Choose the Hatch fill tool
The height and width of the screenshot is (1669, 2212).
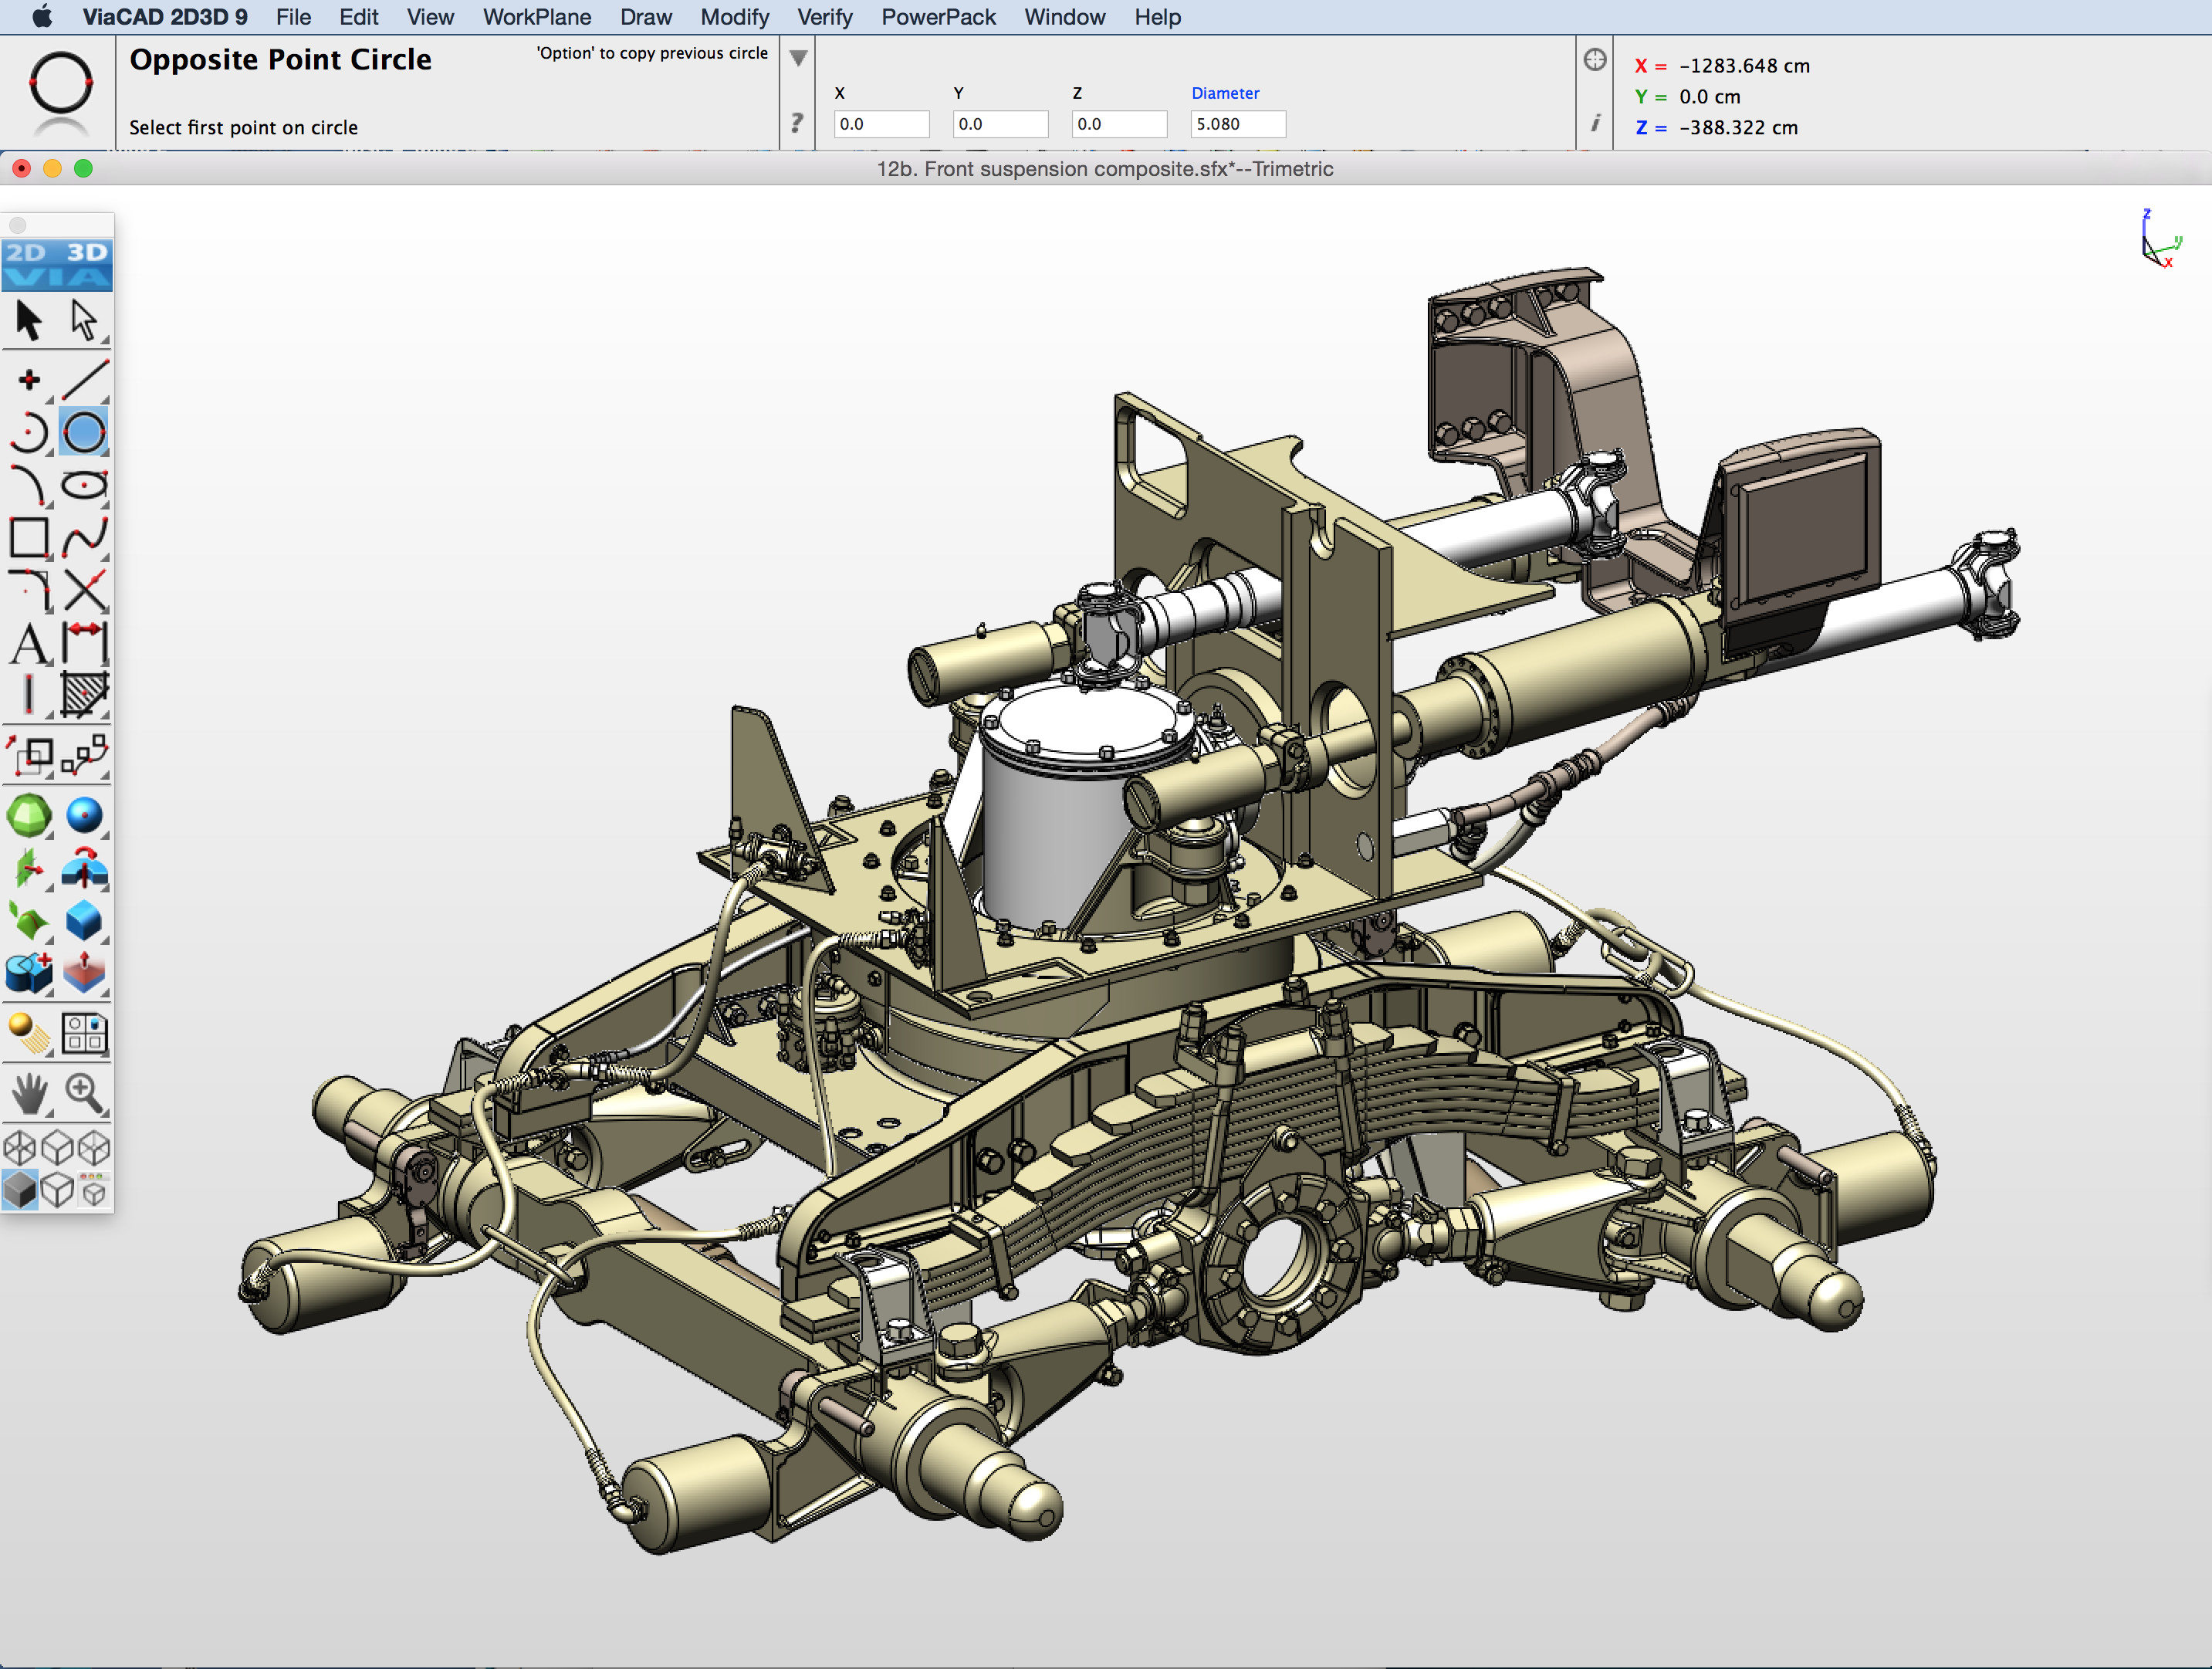coord(85,695)
